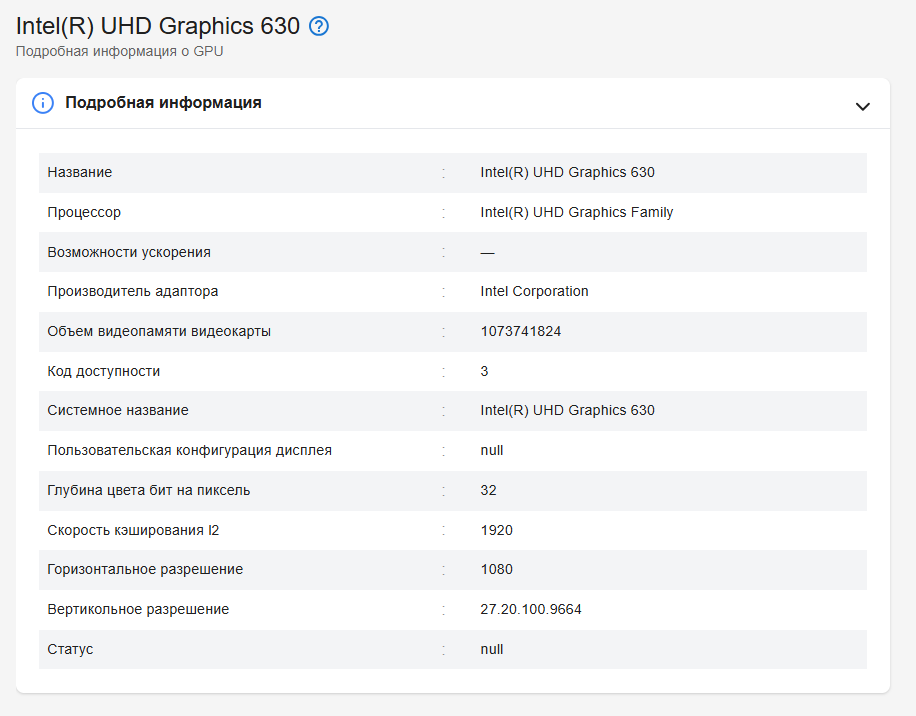The height and width of the screenshot is (716, 916).
Task: Click the info icon next to Подробная информация
Action: click(43, 103)
